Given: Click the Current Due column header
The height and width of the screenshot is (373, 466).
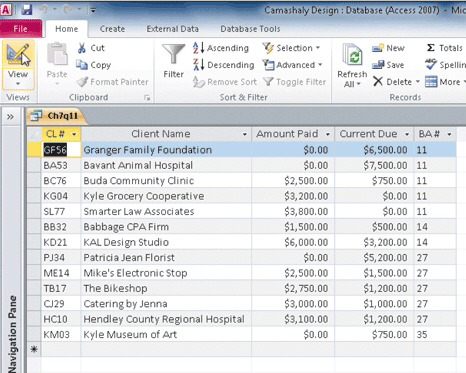Looking at the screenshot, I should point(374,134).
